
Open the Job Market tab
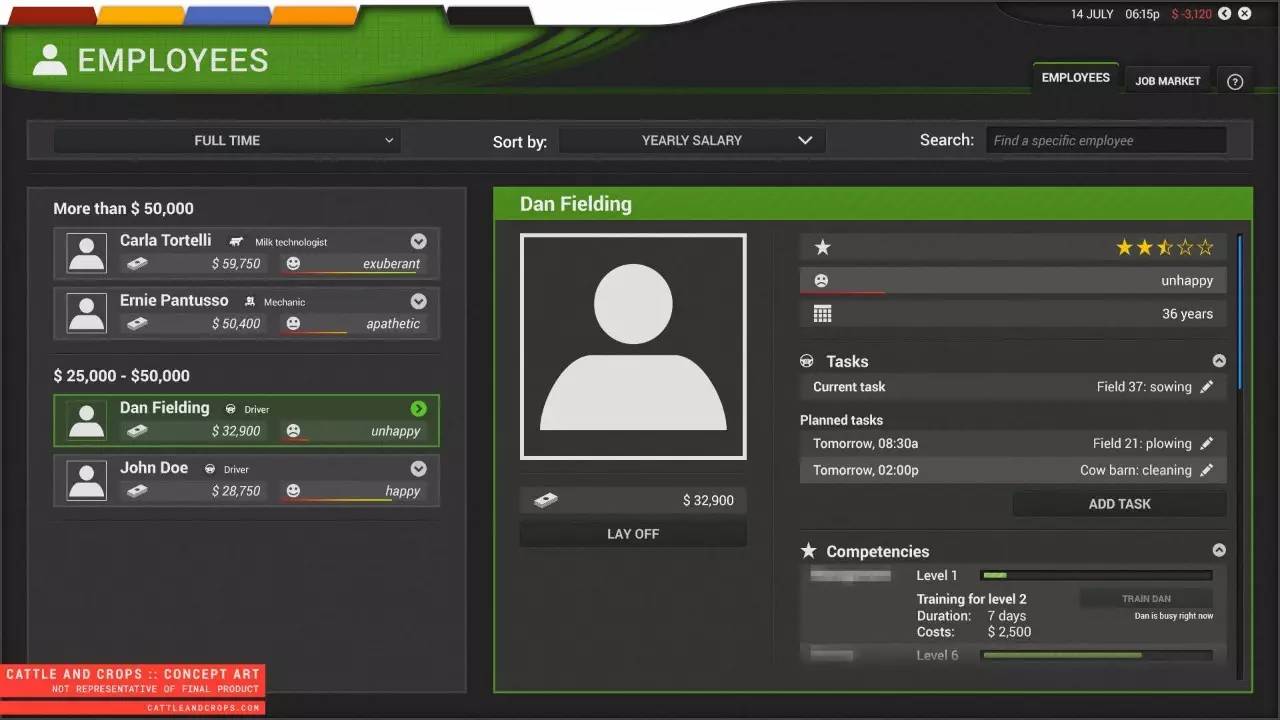coord(1167,81)
